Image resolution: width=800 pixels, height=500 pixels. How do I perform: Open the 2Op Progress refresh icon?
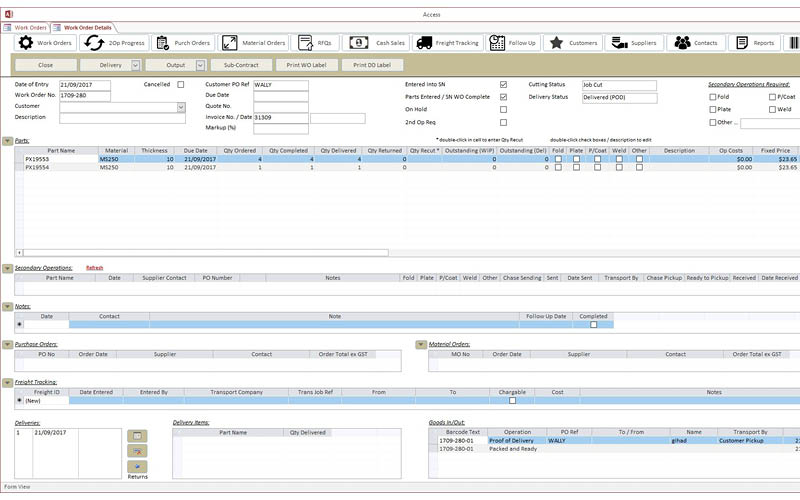94,43
